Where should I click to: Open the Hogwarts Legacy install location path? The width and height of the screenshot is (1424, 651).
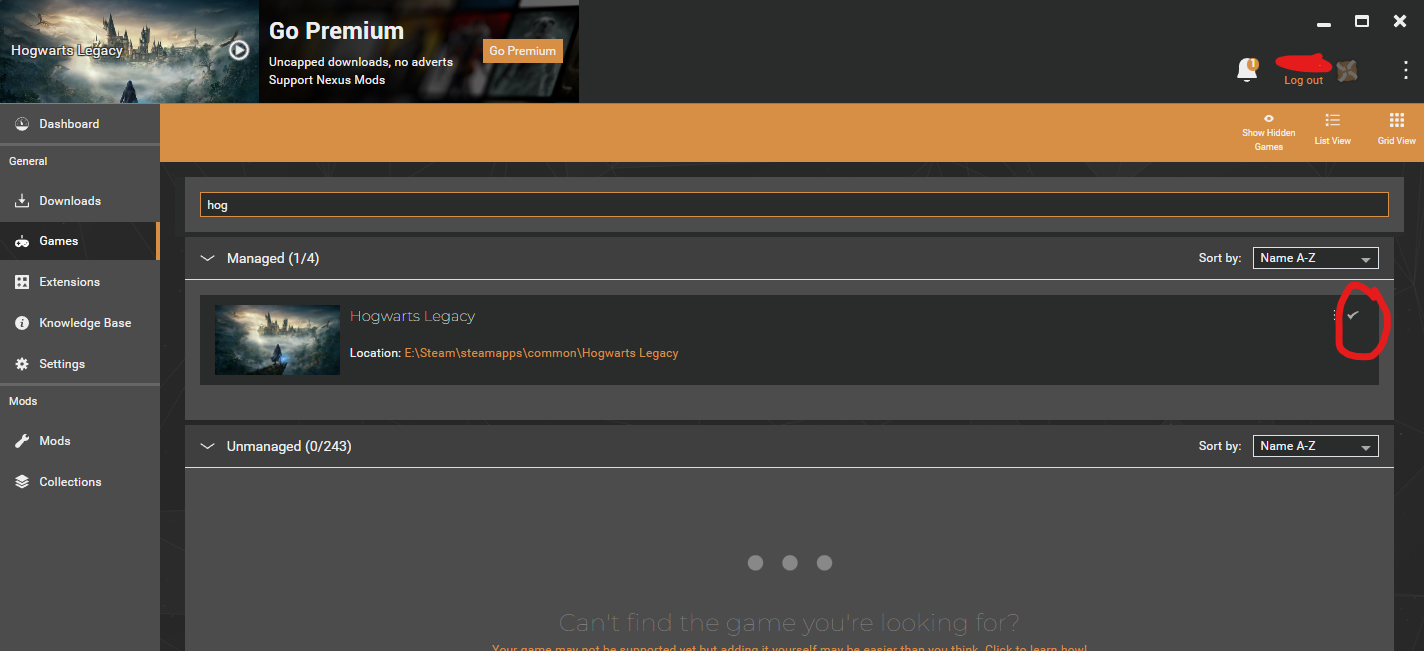pyautogui.click(x=541, y=353)
